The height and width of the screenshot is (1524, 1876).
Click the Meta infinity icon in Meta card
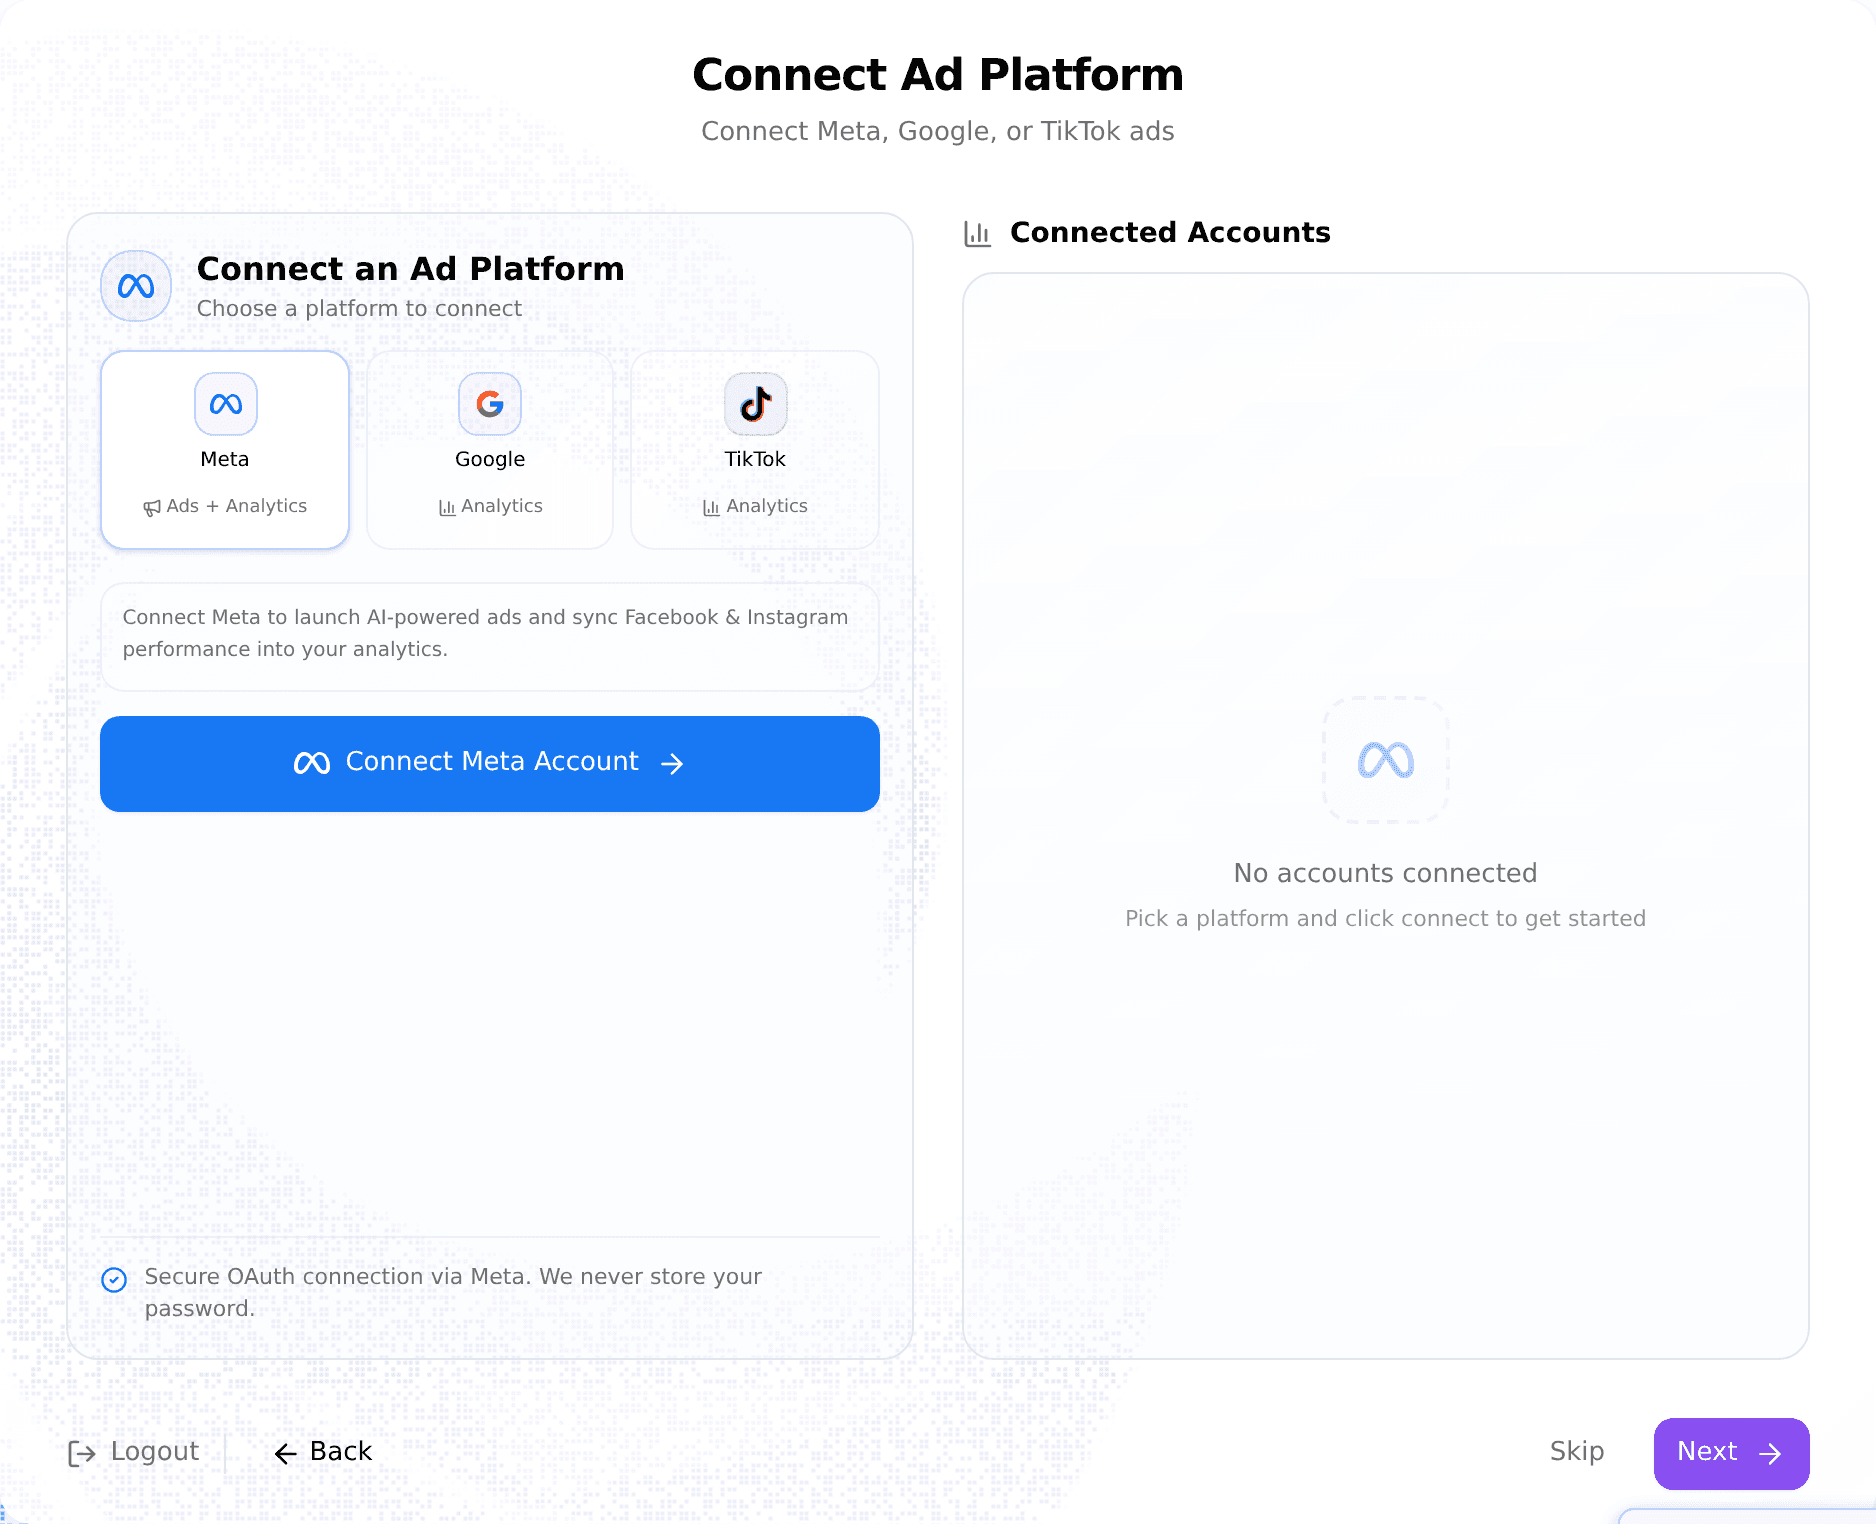pos(226,404)
